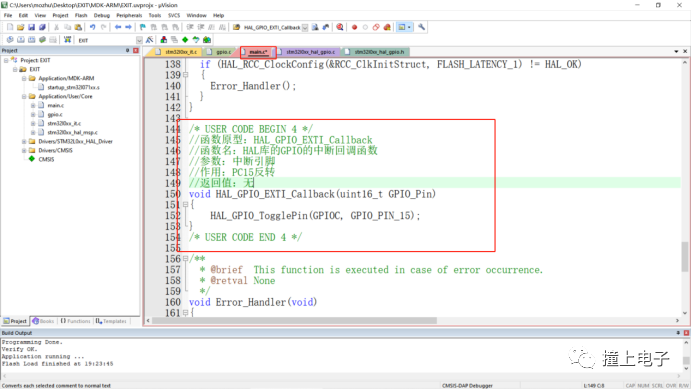The image size is (692, 389).
Task: Redo the last edit
Action: coord(104,27)
